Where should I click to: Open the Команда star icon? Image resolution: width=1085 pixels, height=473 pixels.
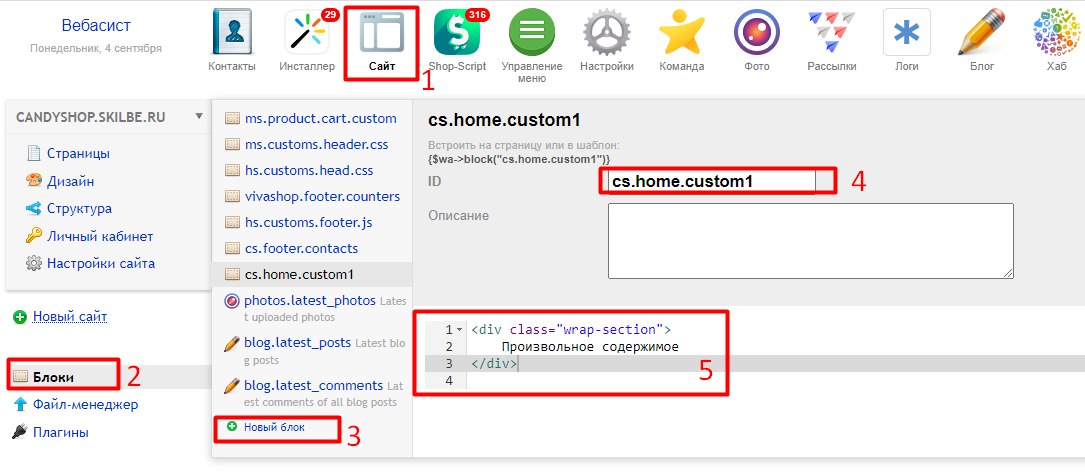point(682,34)
